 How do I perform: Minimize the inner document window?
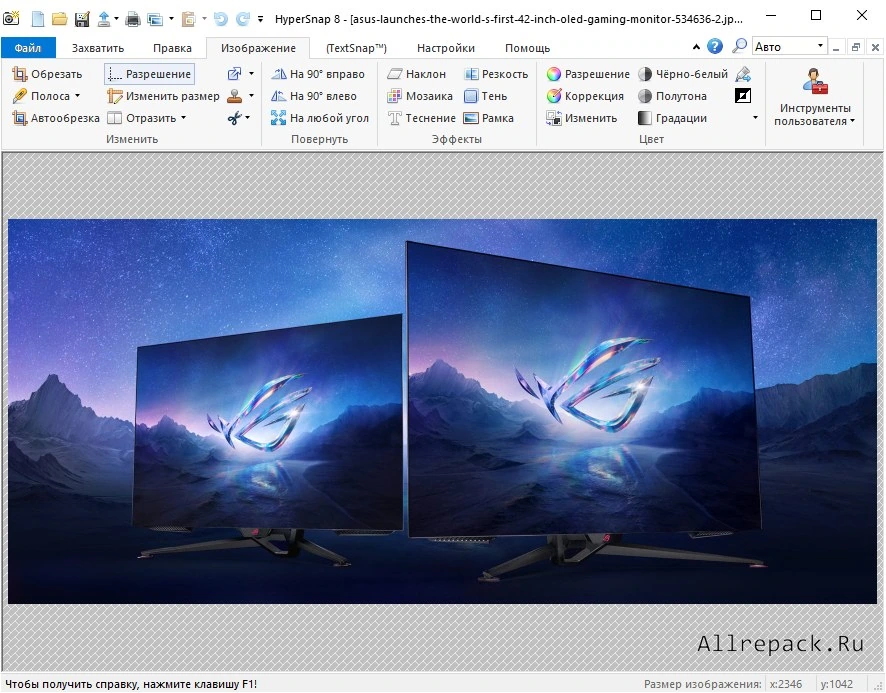pos(836,47)
